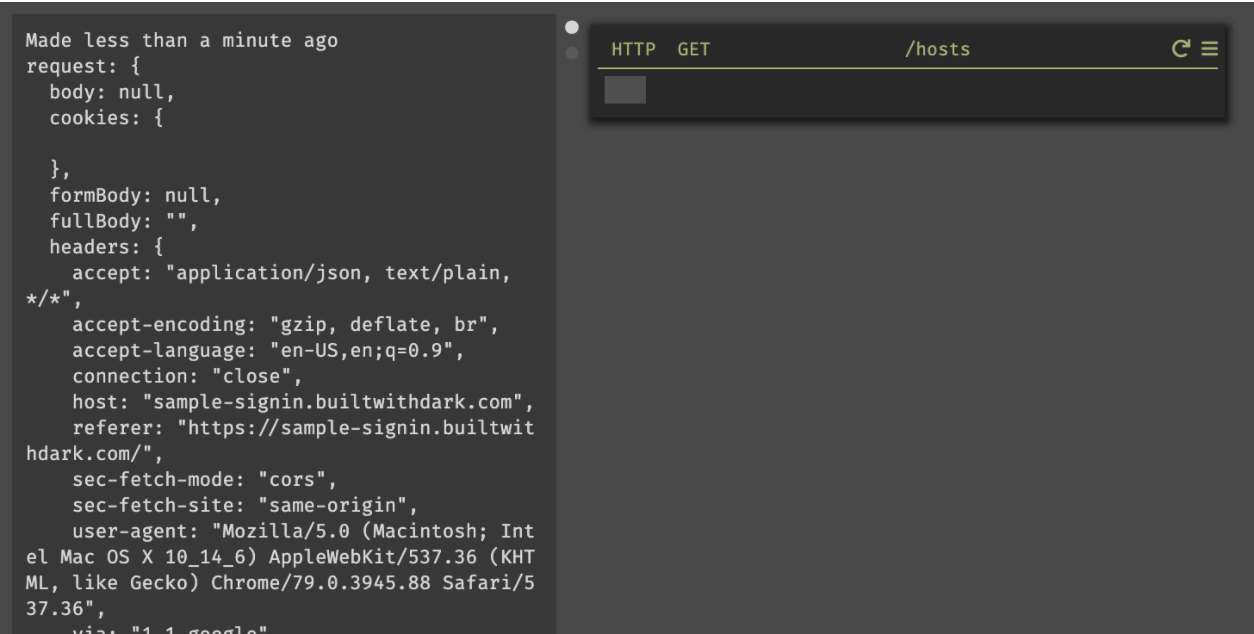Click the hamburger lines at handler top right
This screenshot has height=634, width=1254.
click(x=1209, y=47)
